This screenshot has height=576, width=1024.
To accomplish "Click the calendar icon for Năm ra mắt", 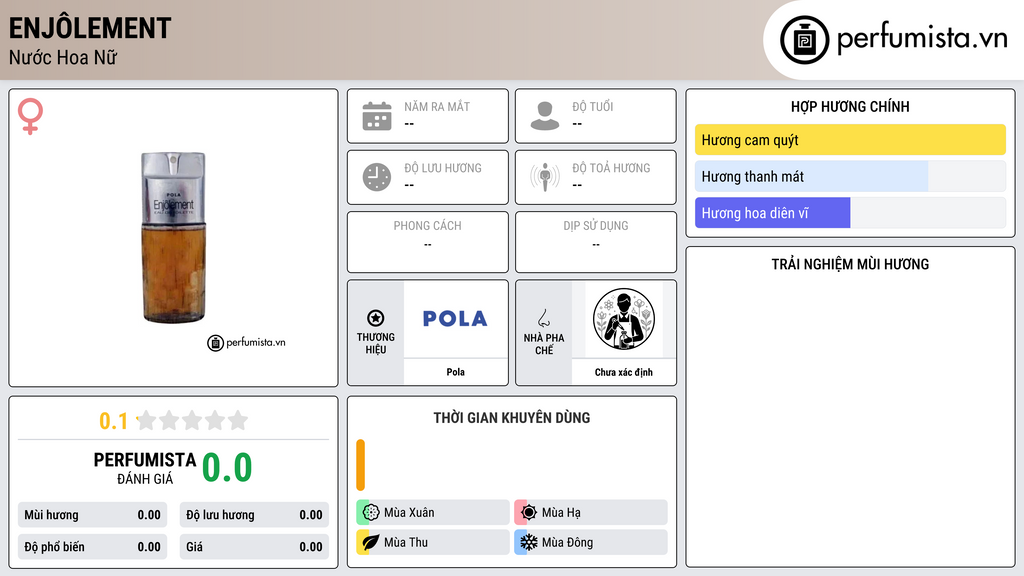I will click(x=377, y=116).
